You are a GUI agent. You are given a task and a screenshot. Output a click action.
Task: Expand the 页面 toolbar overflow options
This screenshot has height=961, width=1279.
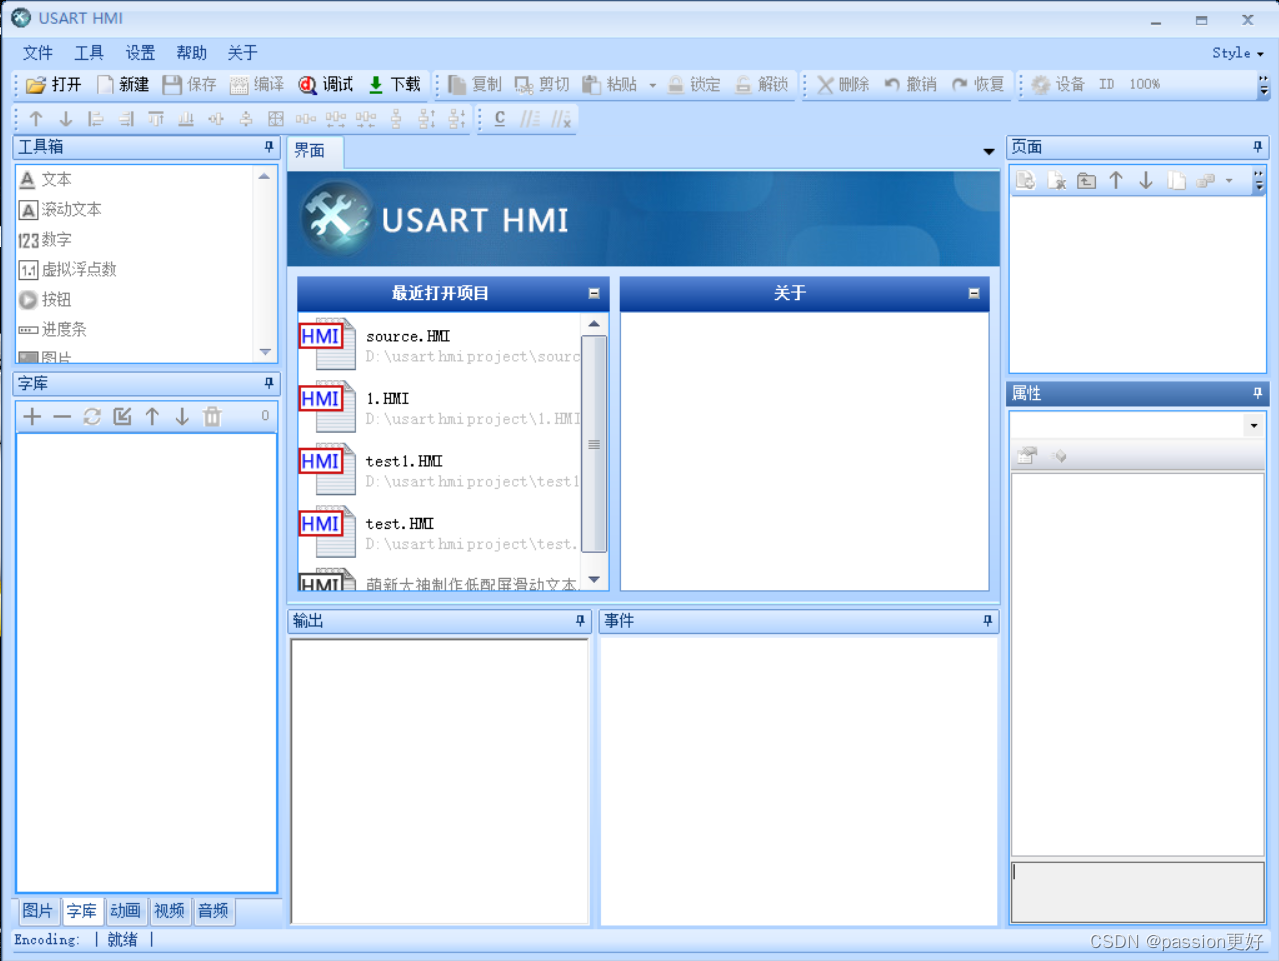[1259, 181]
